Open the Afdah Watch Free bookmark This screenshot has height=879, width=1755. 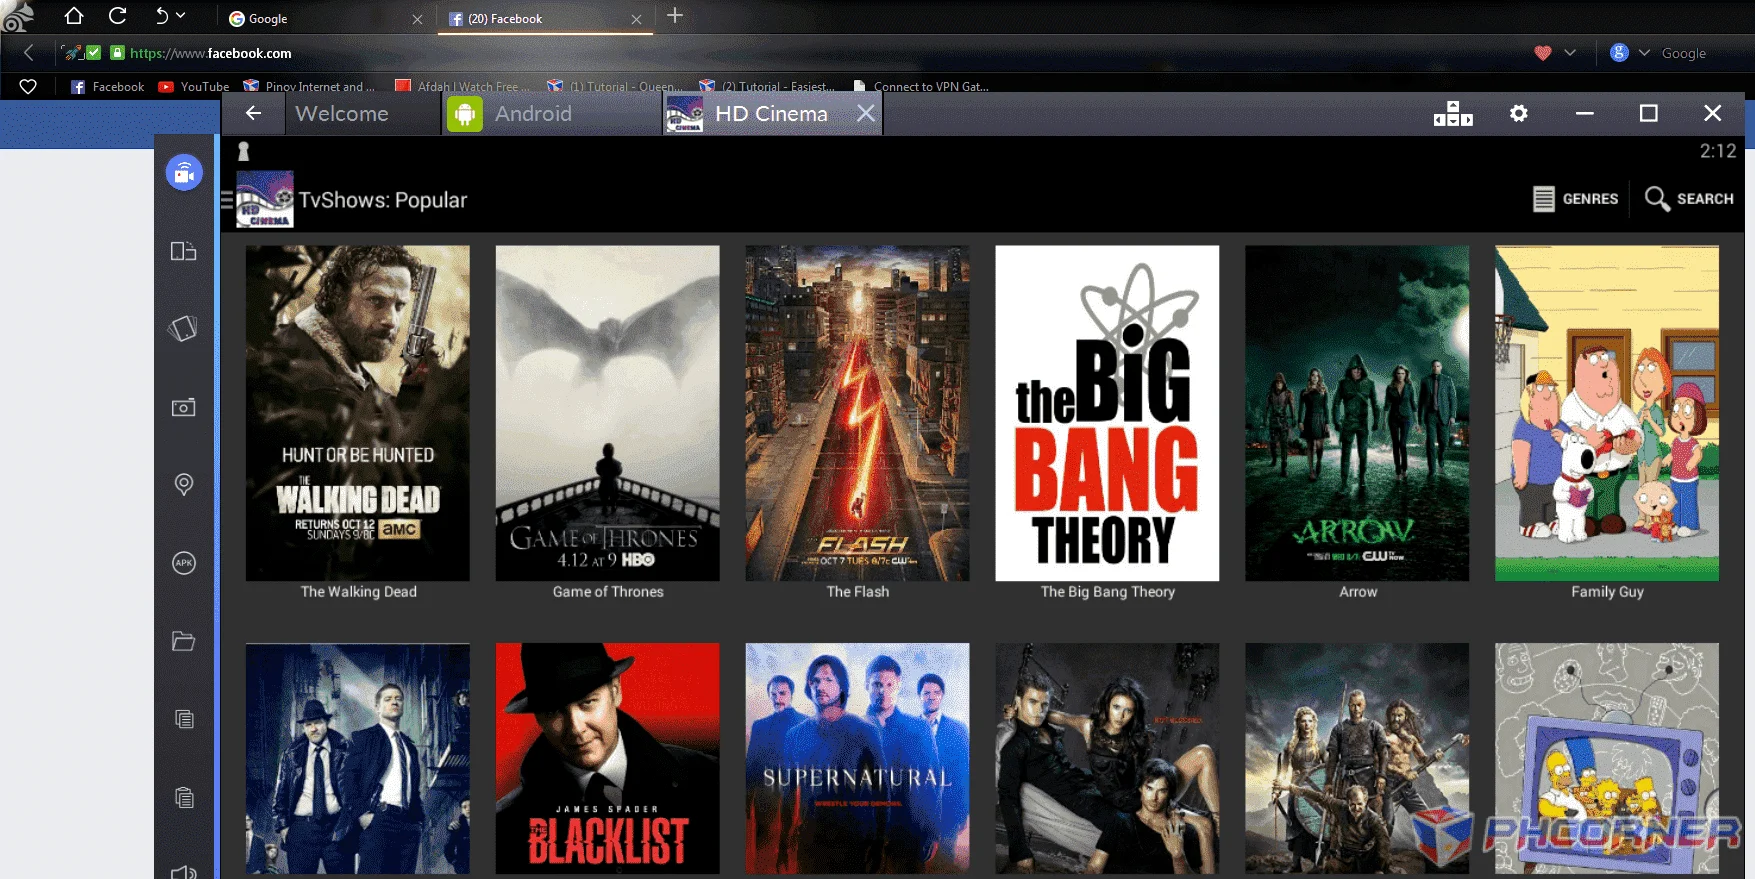[463, 86]
